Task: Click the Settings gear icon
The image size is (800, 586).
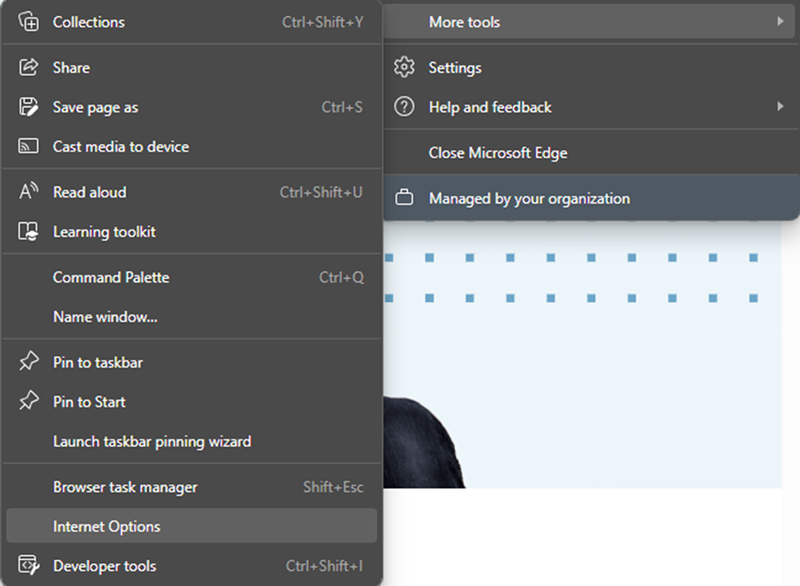Action: tap(404, 67)
